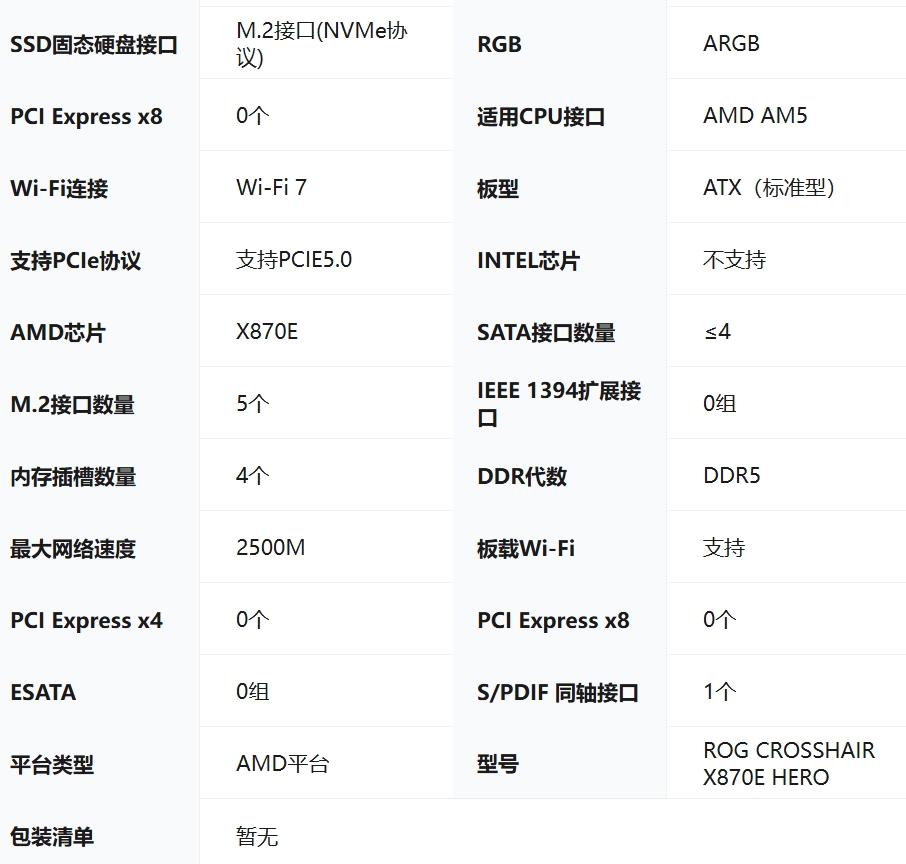Click the ARGB value
Screen dimensions: 906x864
point(731,43)
